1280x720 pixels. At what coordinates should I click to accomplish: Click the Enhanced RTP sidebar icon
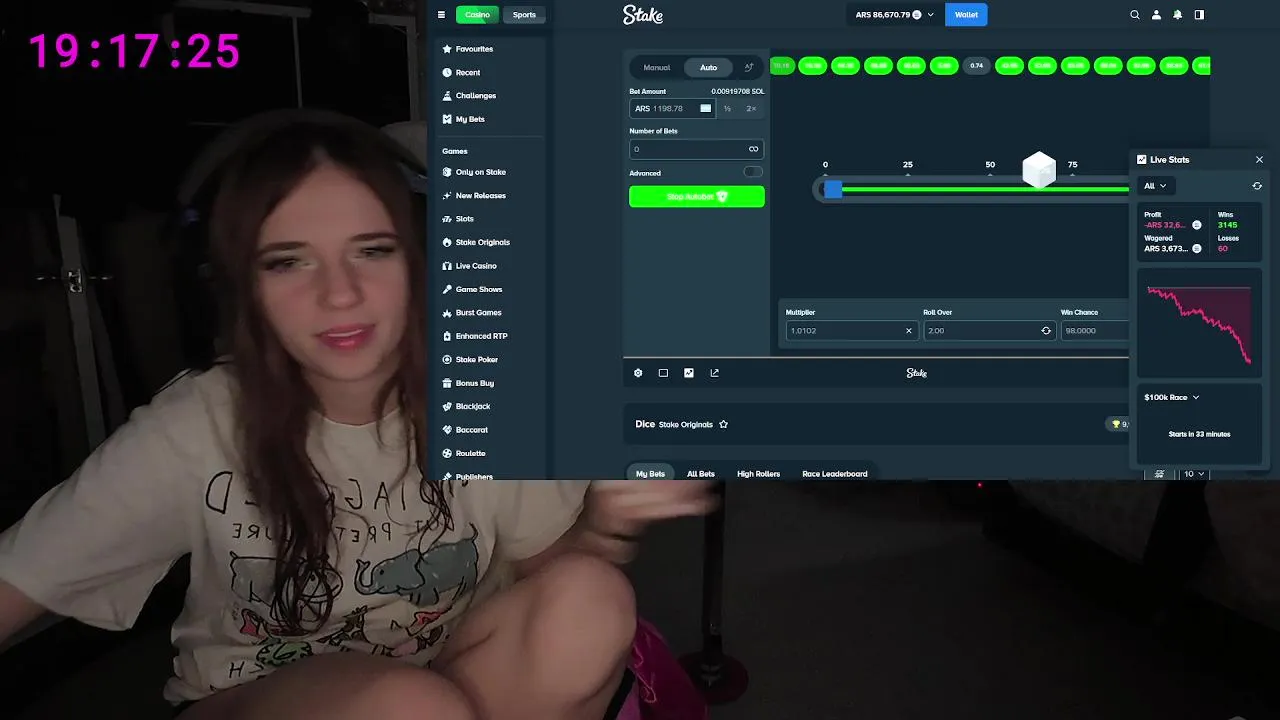pos(447,336)
